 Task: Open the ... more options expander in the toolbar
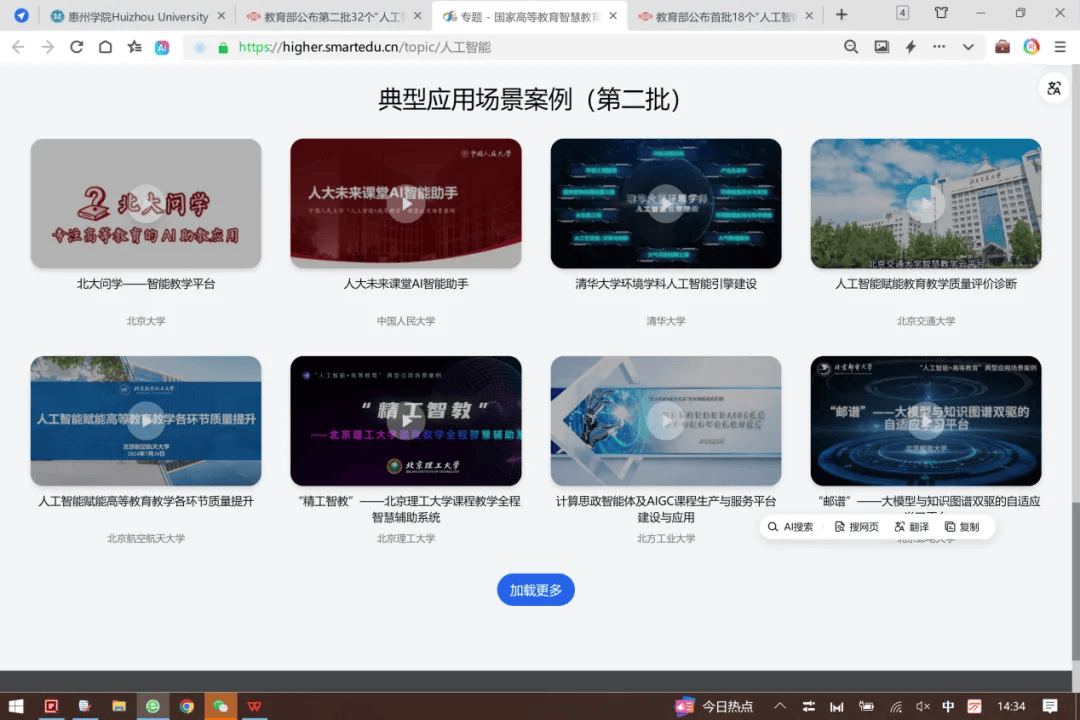coord(940,47)
